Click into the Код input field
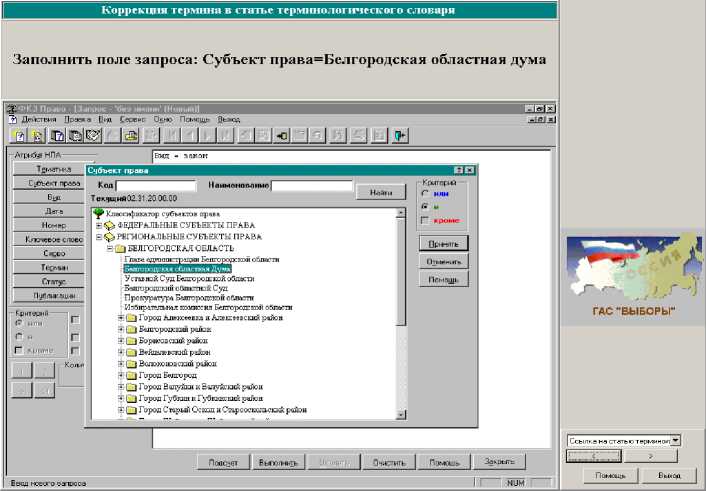The height and width of the screenshot is (491, 706). click(x=156, y=186)
